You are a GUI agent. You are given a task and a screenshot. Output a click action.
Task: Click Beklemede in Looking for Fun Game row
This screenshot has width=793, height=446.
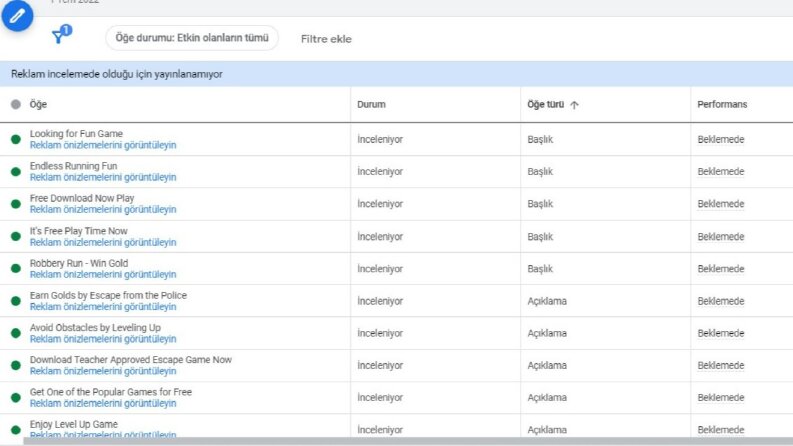click(x=721, y=139)
